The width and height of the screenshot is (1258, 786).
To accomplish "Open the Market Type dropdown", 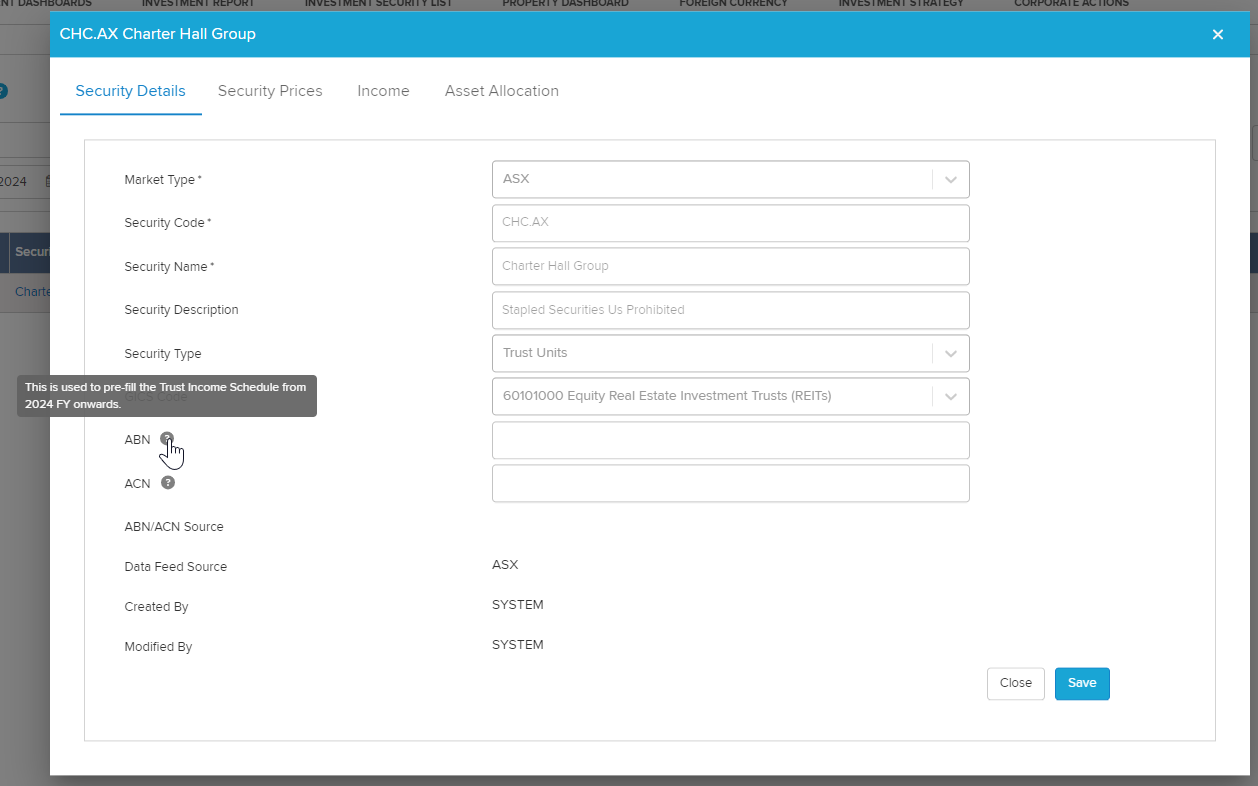I will 731,179.
